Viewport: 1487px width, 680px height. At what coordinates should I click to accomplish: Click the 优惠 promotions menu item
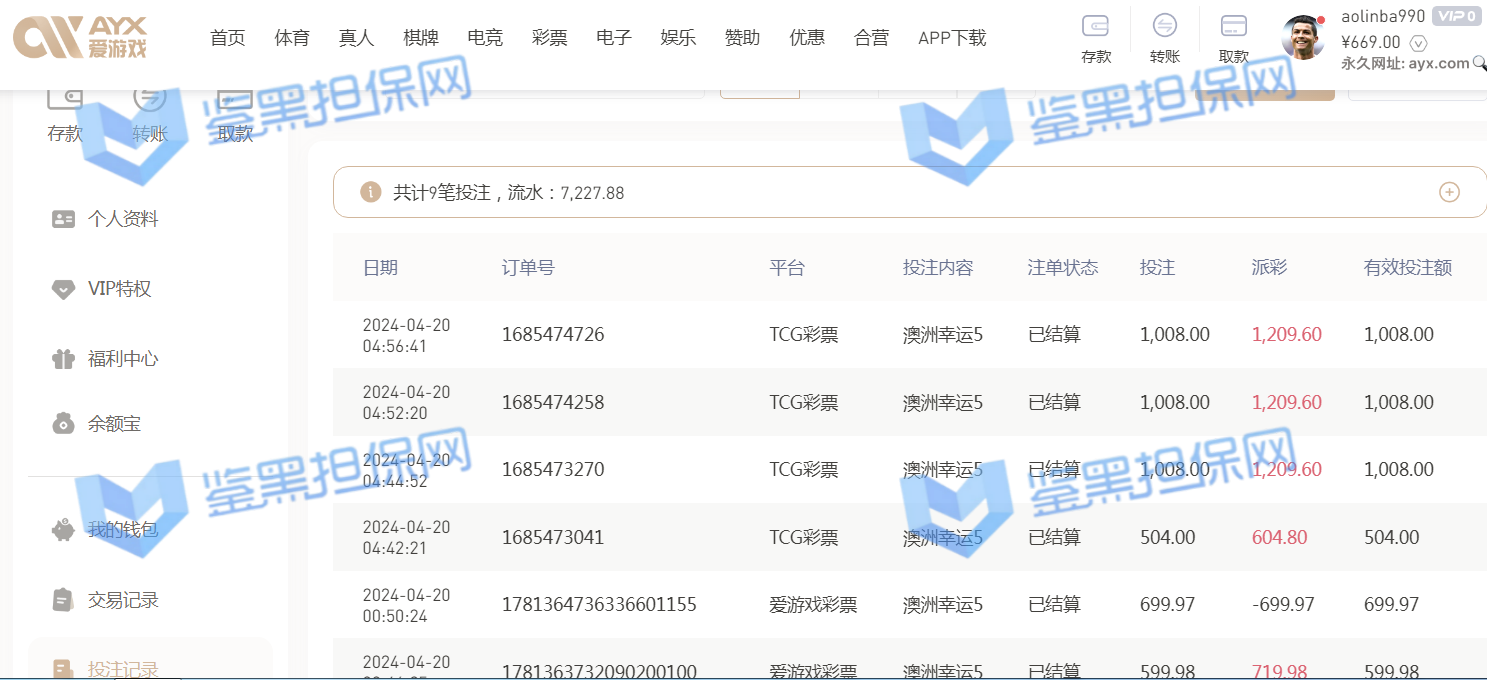807,38
